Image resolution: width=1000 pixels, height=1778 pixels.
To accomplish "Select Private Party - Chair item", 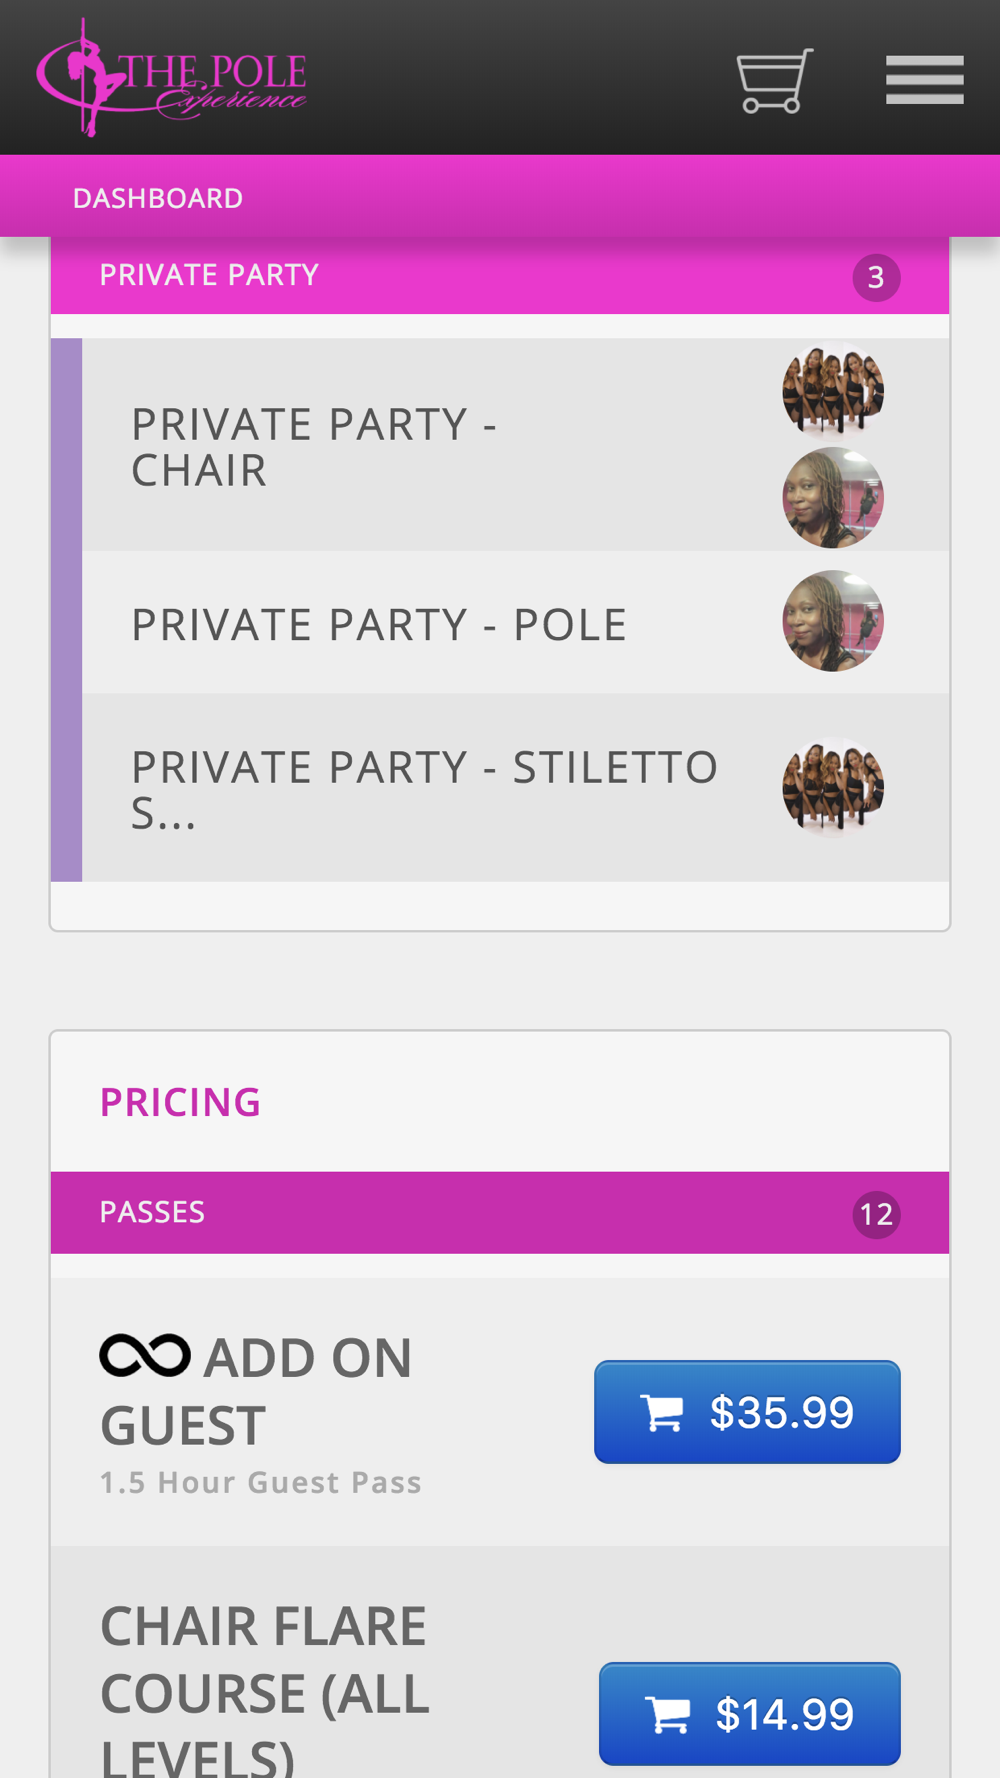I will (516, 445).
